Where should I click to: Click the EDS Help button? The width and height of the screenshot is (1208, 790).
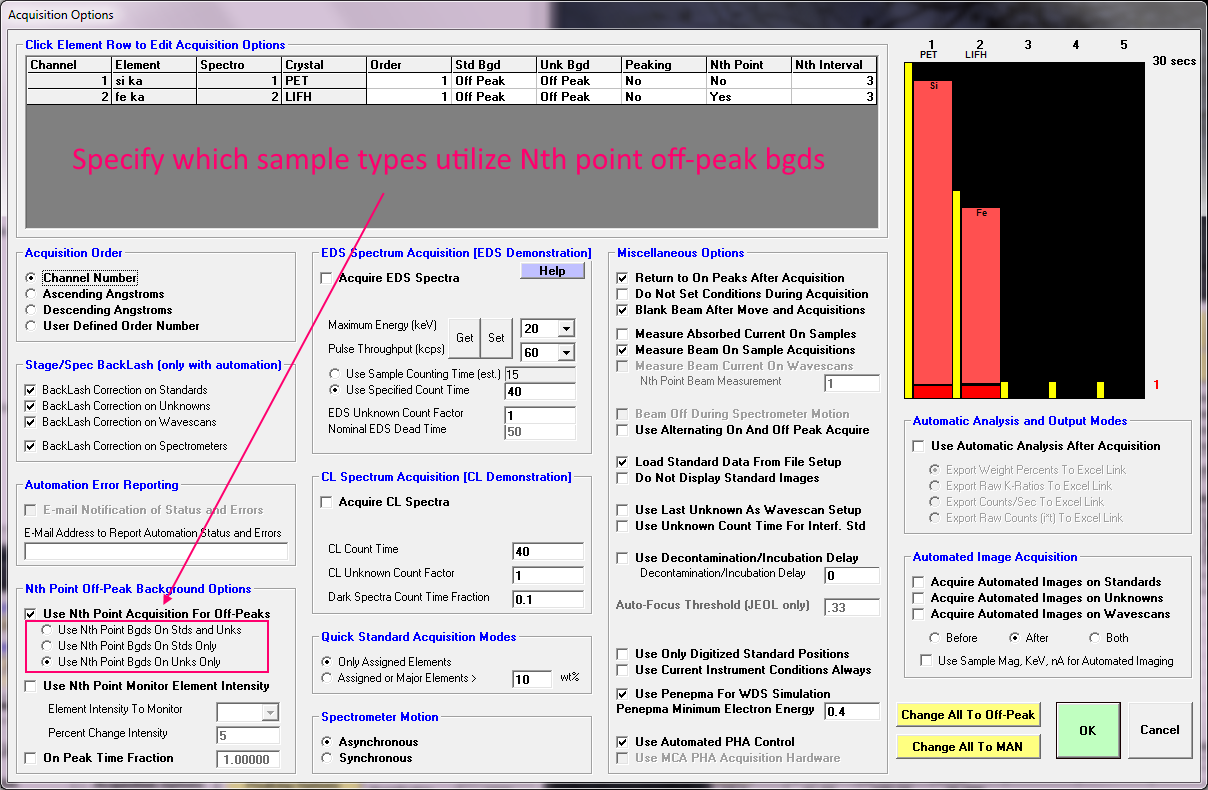click(x=552, y=271)
